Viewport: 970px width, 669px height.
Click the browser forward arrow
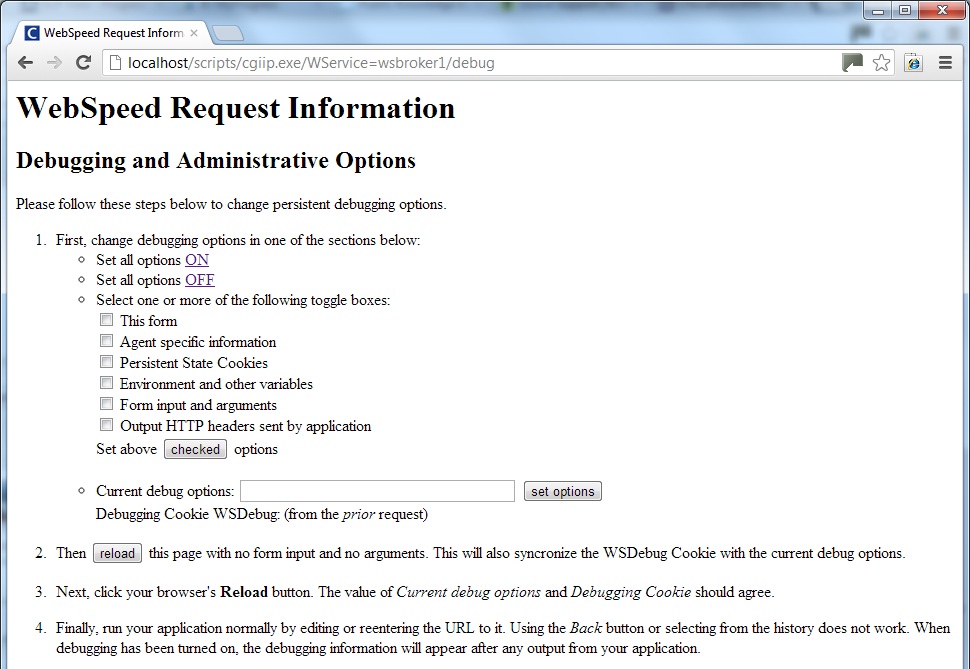pyautogui.click(x=54, y=62)
